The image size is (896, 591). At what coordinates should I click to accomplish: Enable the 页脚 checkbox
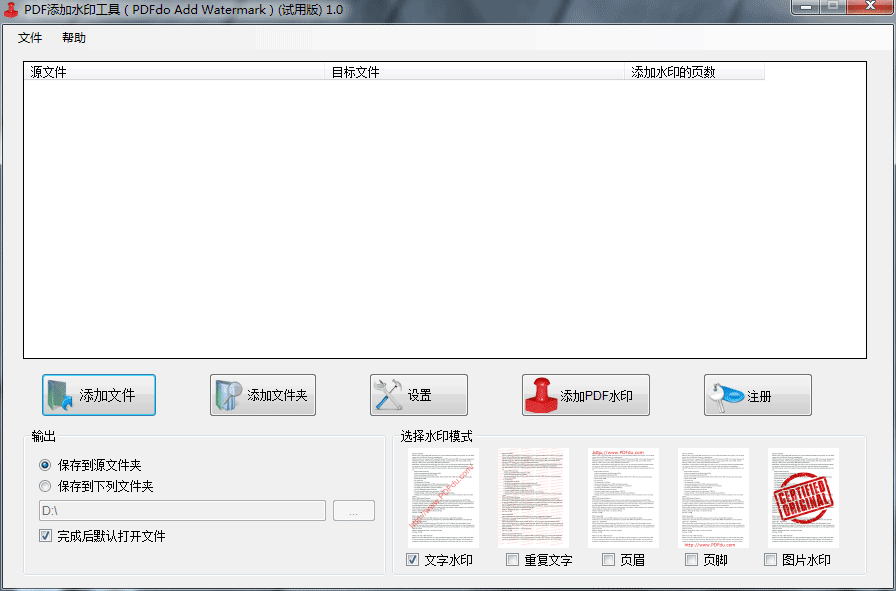click(691, 560)
